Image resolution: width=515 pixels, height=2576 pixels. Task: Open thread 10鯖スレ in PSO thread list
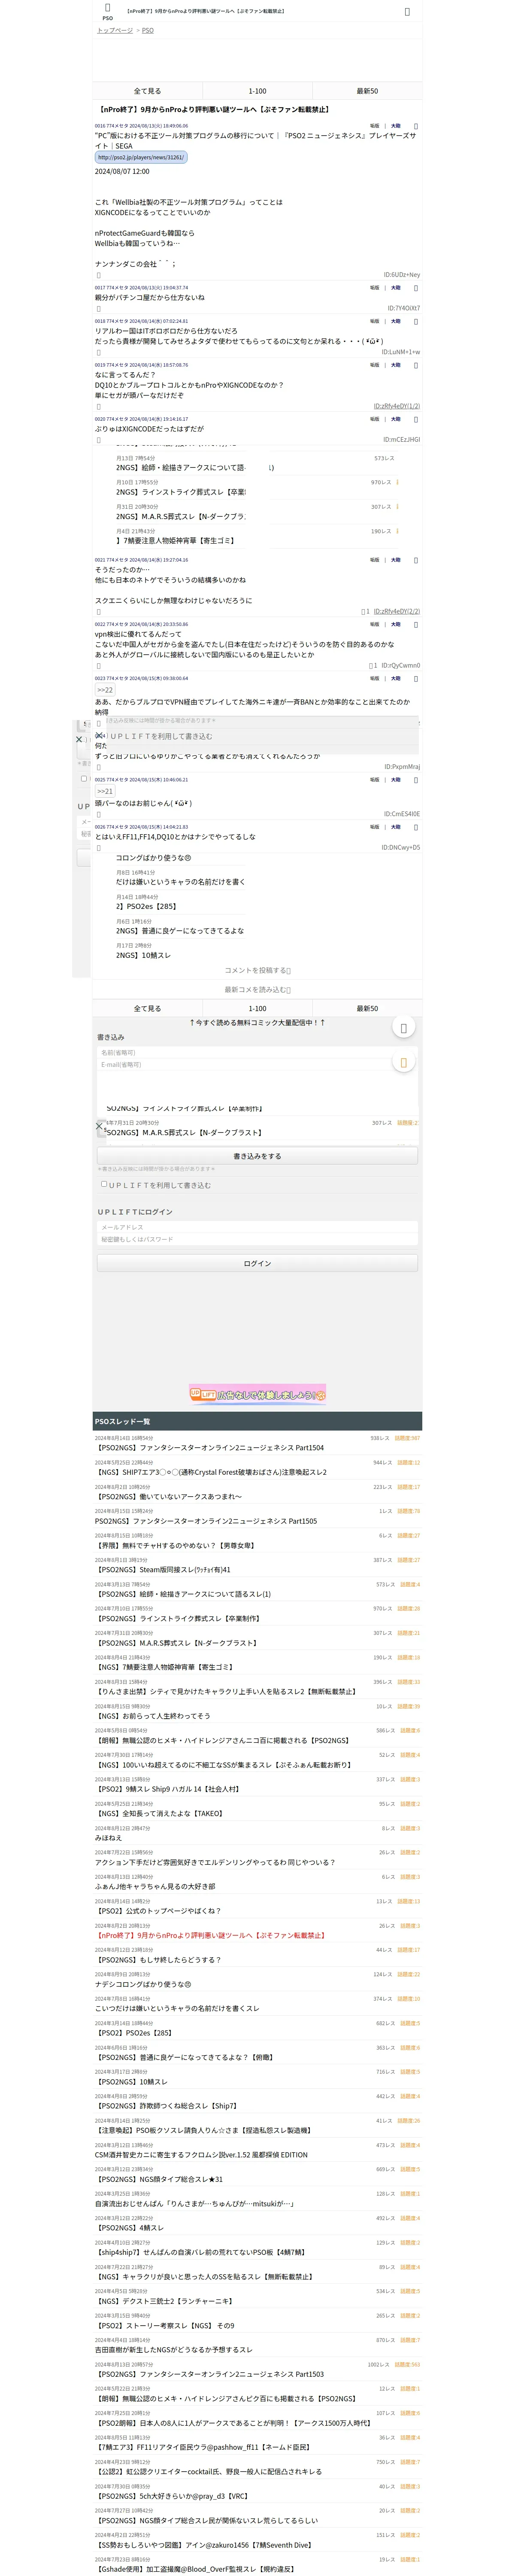(131, 2082)
